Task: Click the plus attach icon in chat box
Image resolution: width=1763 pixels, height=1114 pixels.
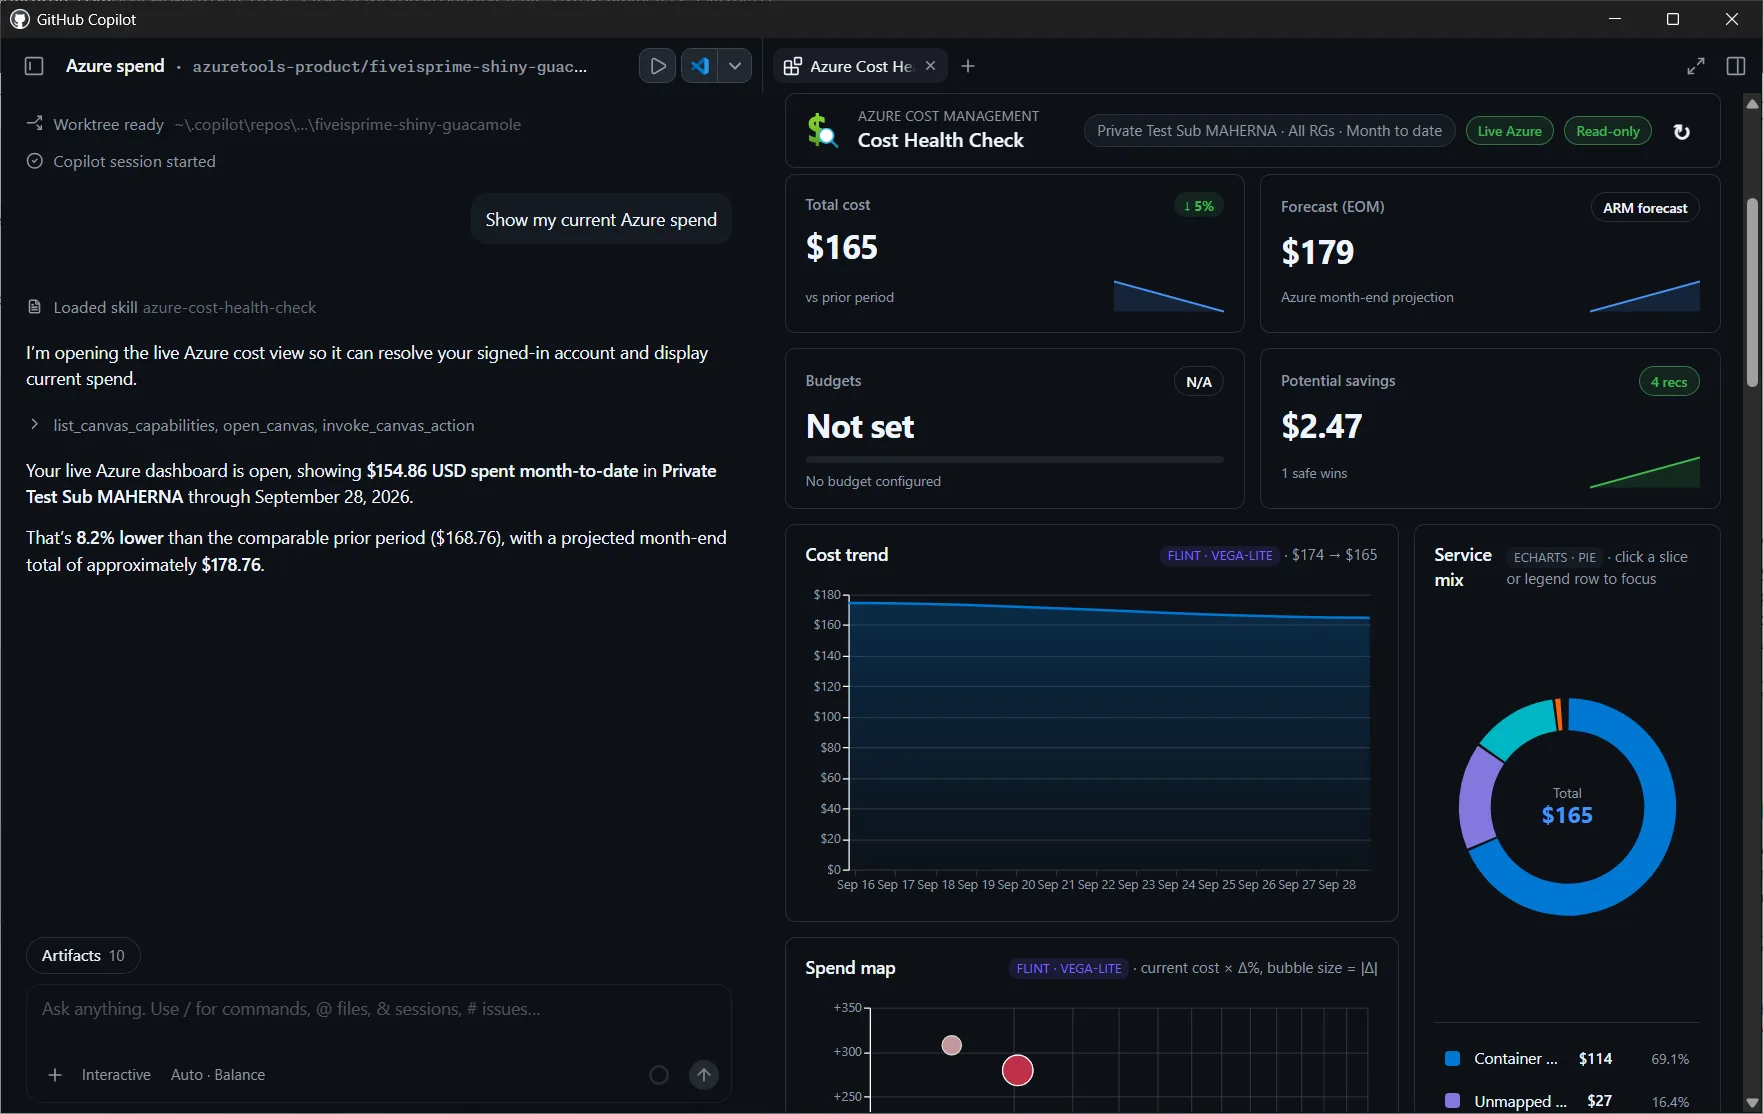Action: (x=55, y=1075)
